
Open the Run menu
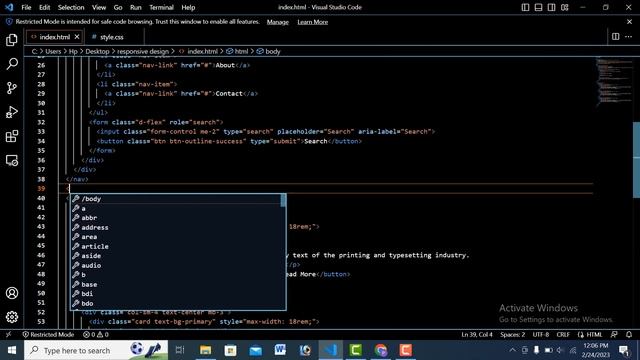pos(136,7)
